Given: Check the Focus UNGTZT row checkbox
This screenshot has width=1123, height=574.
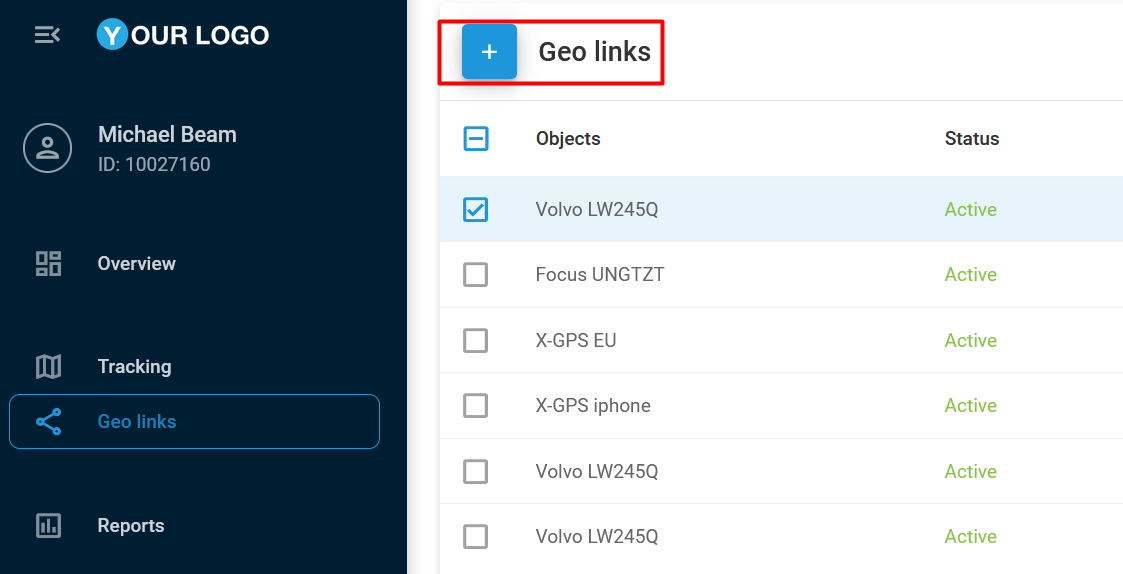Looking at the screenshot, I should click(x=476, y=275).
